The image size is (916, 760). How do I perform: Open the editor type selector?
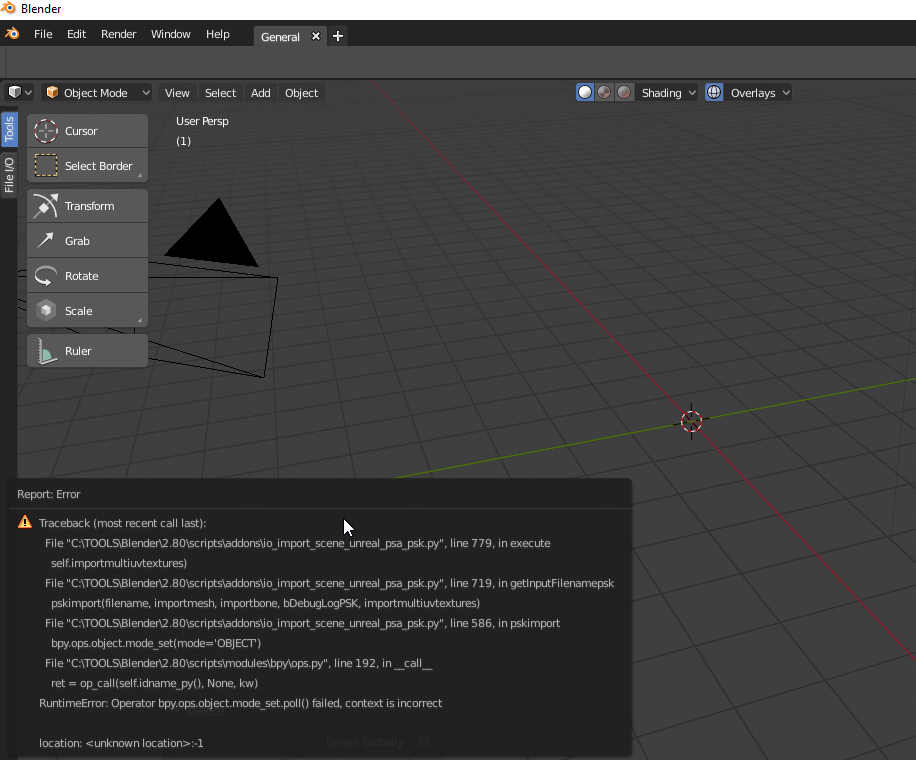click(18, 92)
